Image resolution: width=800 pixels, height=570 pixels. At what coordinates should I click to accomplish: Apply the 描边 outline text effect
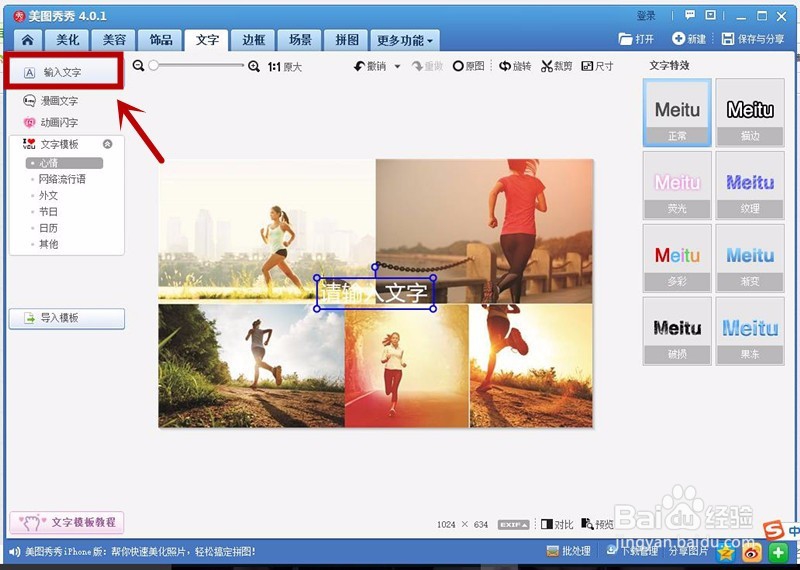(x=750, y=113)
